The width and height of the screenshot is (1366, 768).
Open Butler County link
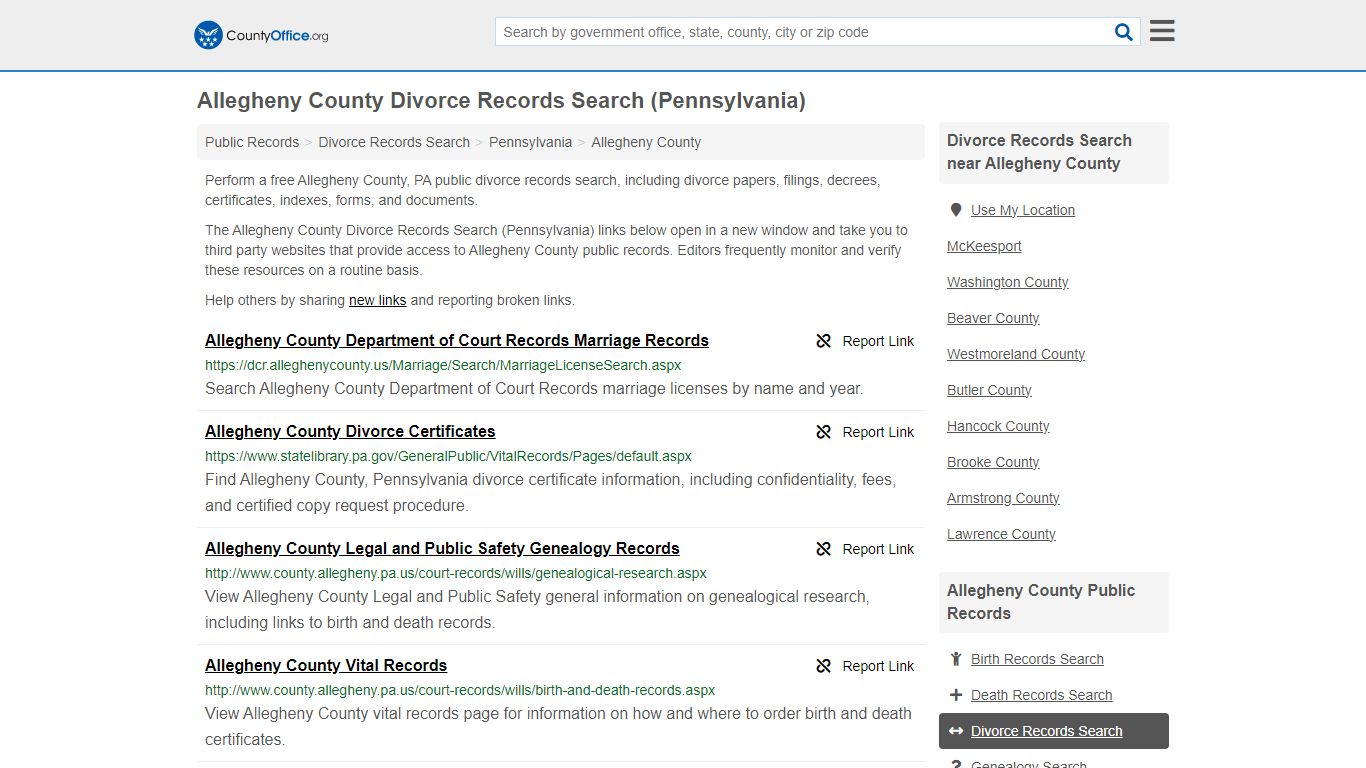(989, 390)
